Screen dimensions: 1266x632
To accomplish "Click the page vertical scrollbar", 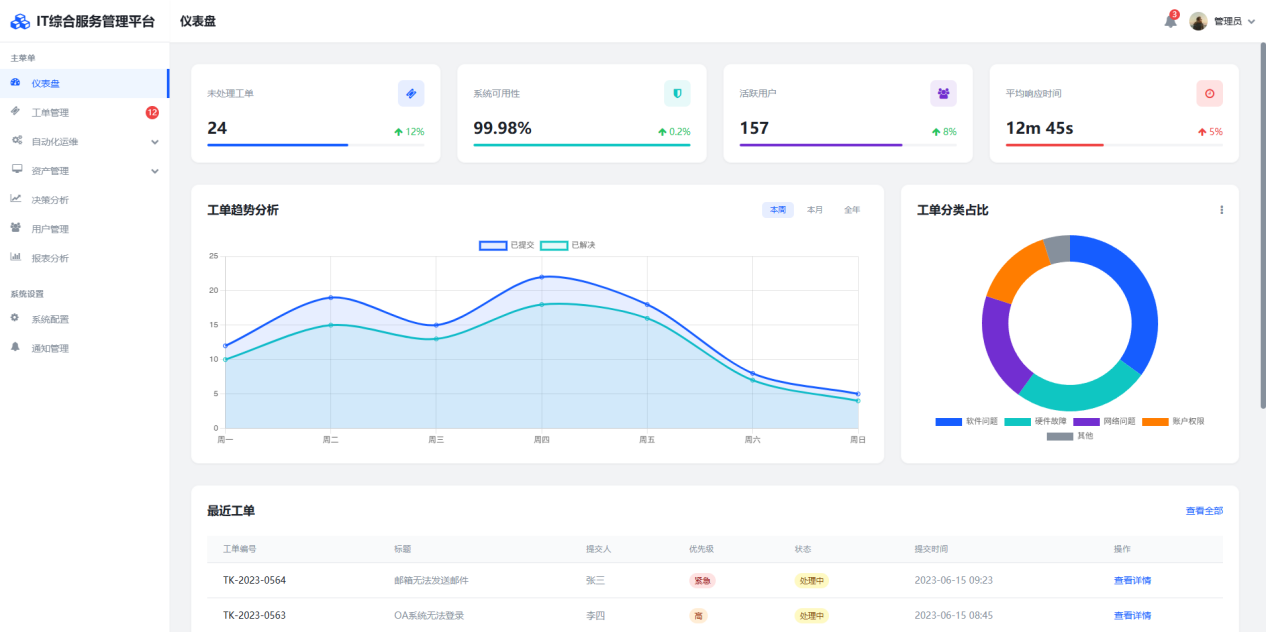I will (x=1262, y=225).
